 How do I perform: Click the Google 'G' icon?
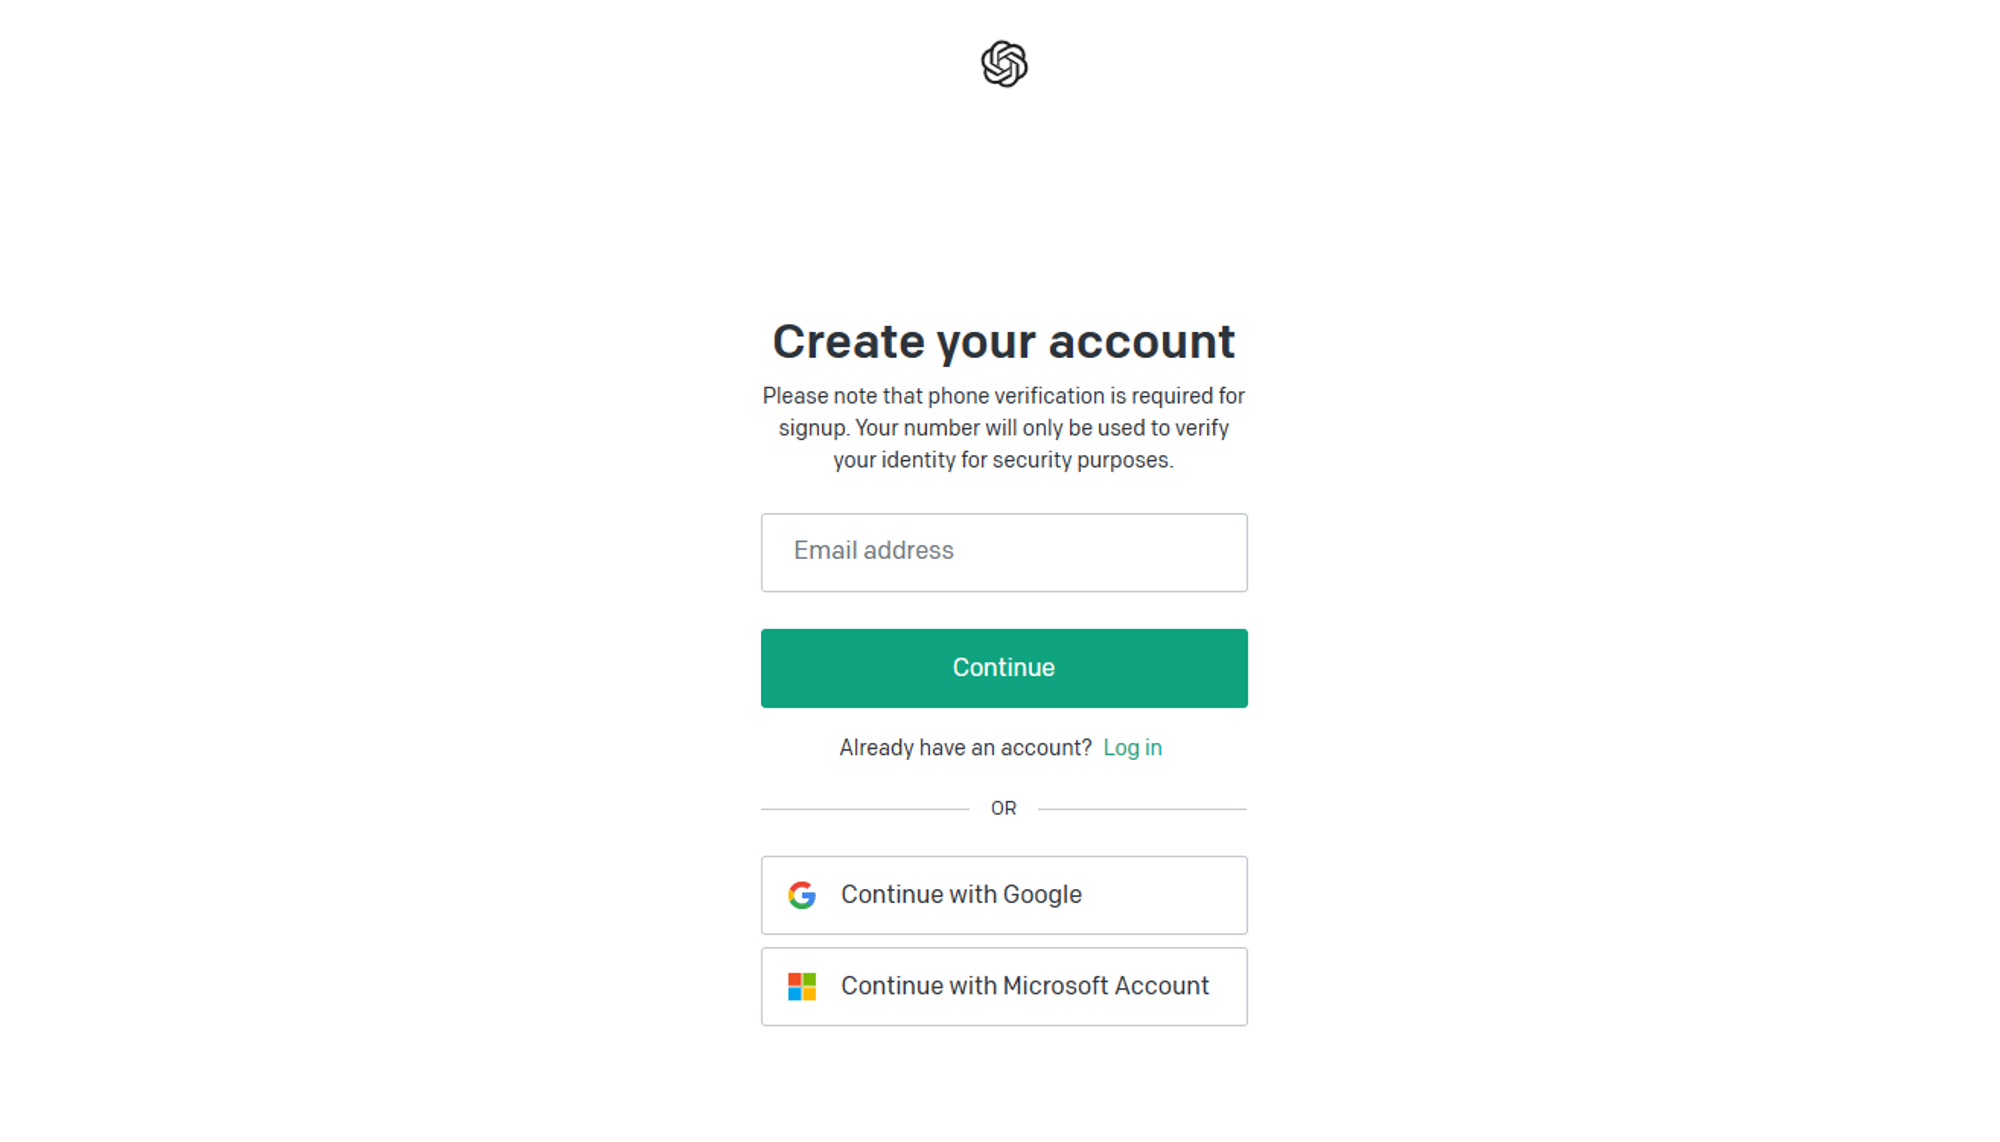pos(802,895)
